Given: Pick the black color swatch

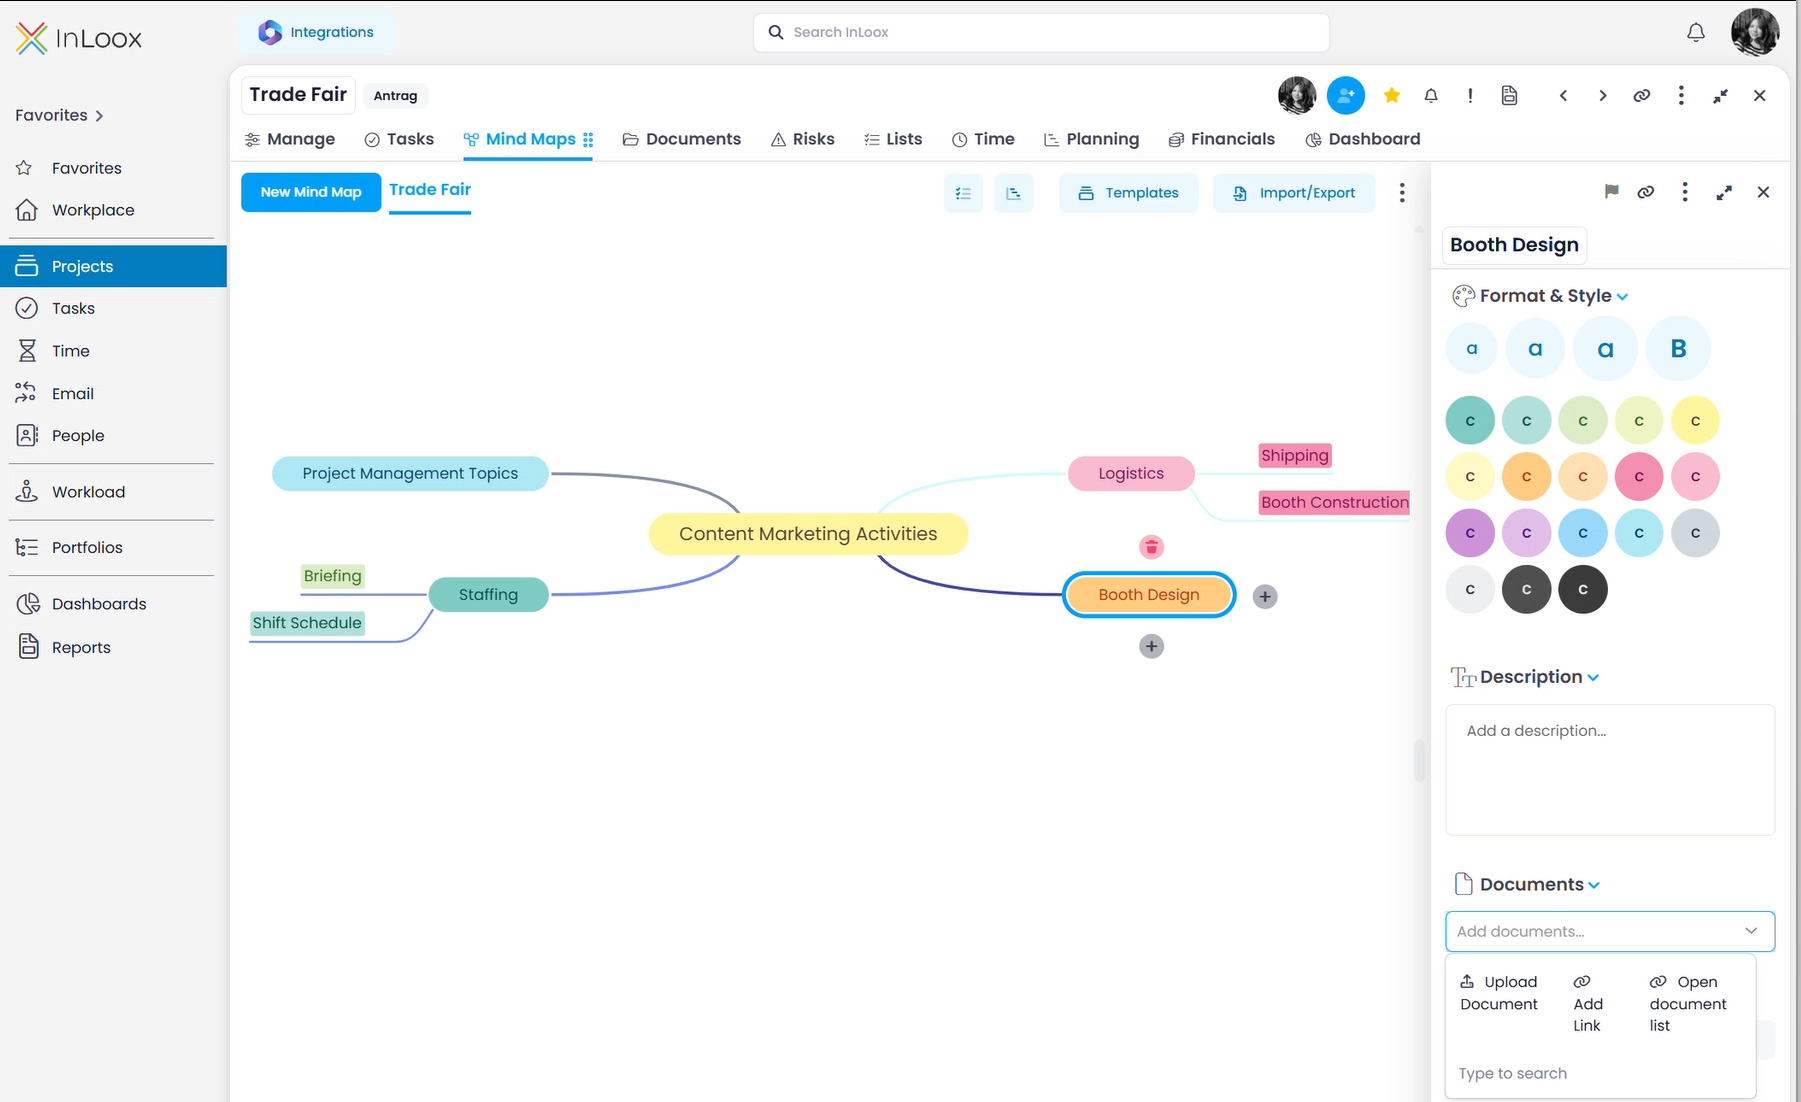Looking at the screenshot, I should 1583,590.
